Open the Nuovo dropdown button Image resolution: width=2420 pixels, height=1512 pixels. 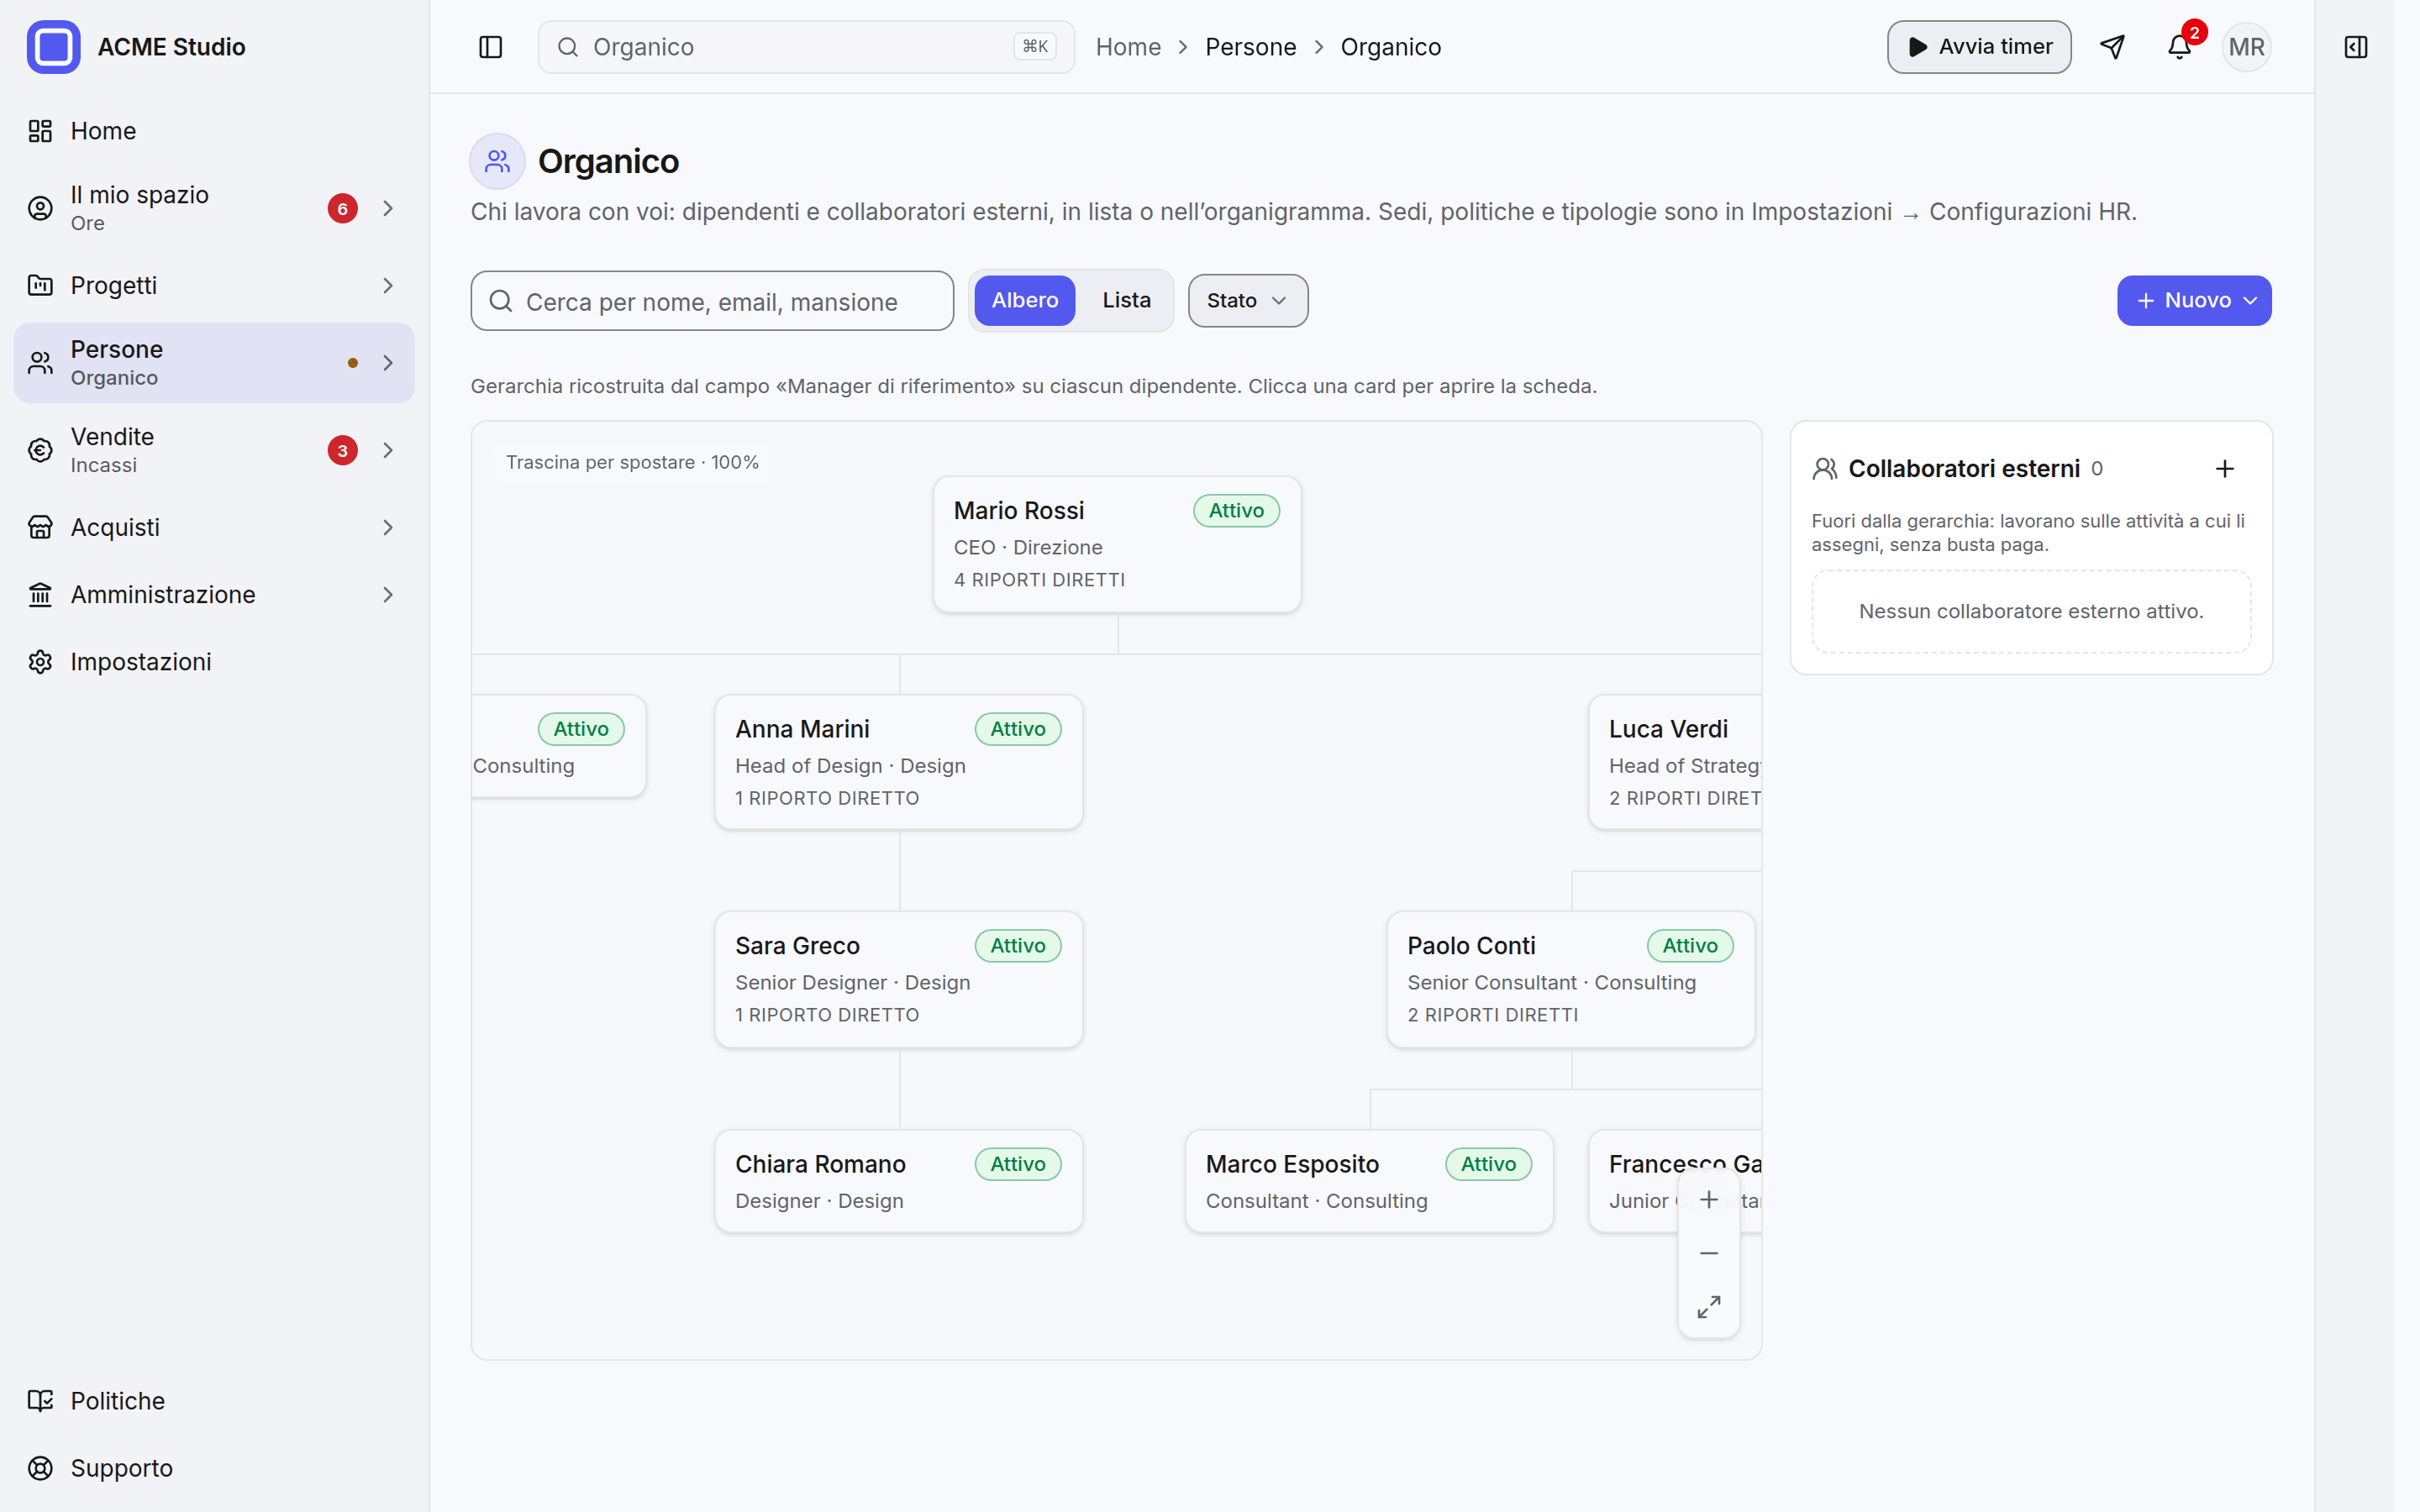point(2193,301)
